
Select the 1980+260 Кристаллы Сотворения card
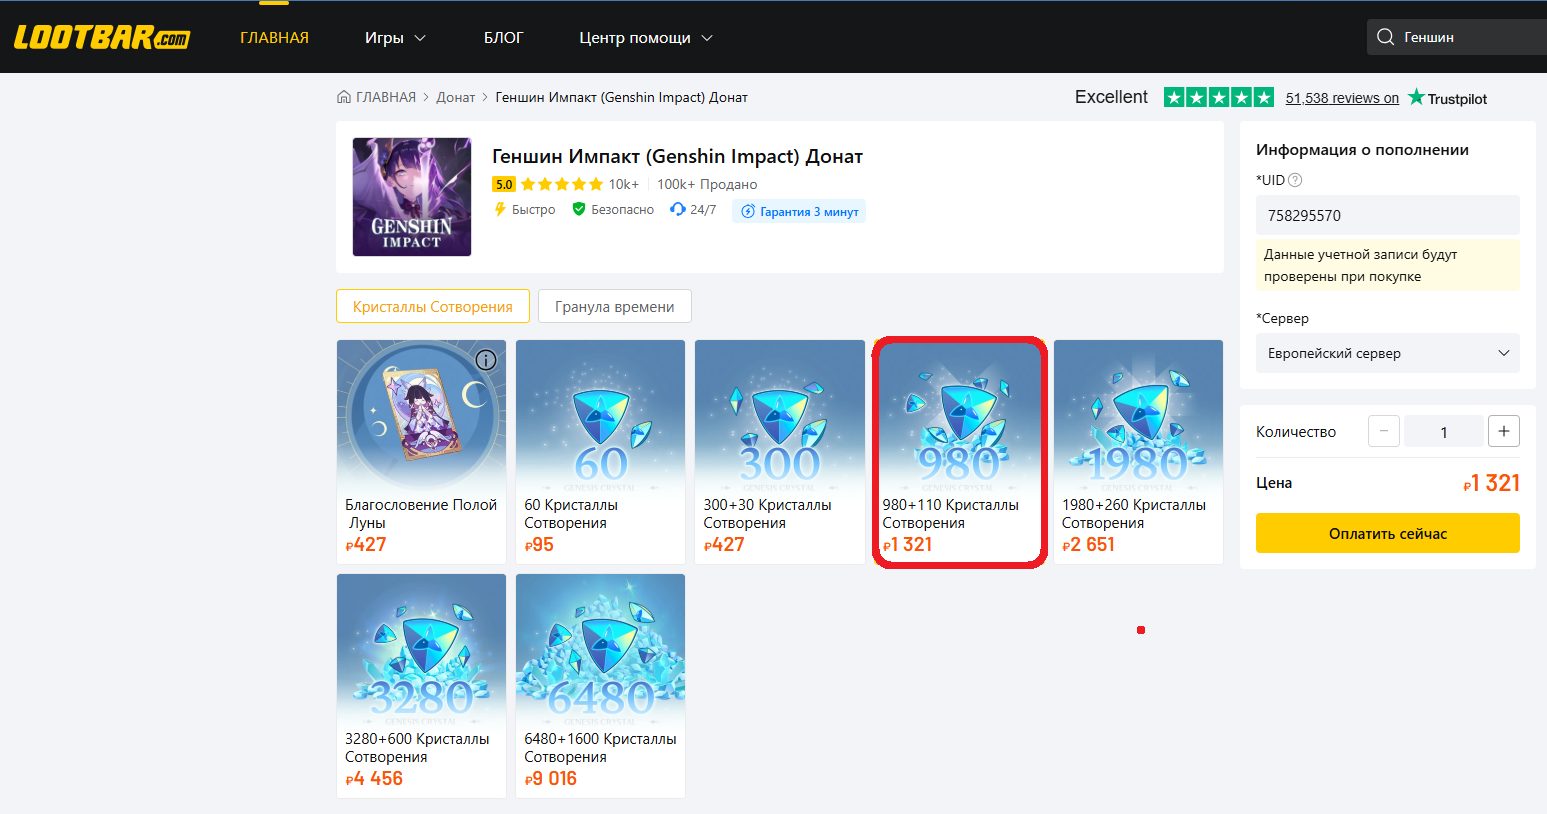pos(1138,452)
